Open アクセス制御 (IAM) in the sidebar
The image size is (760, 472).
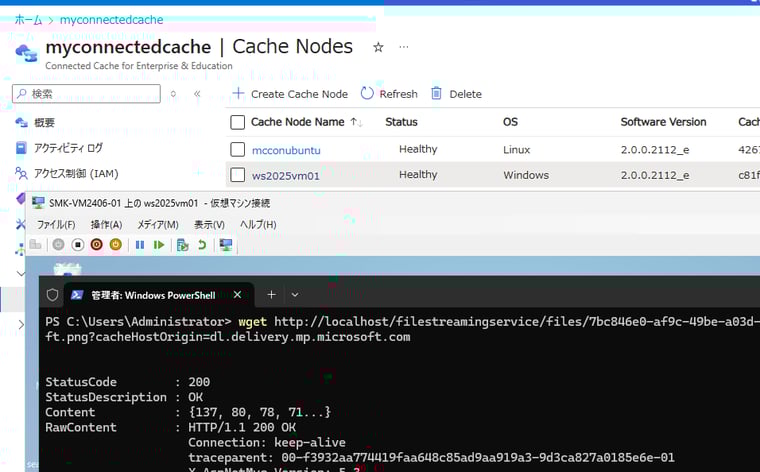click(76, 173)
